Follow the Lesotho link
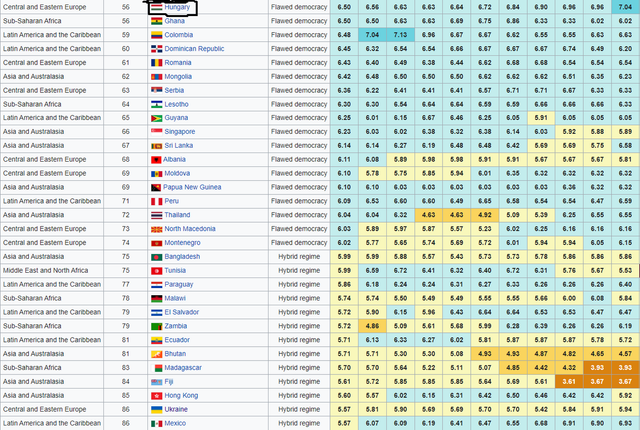Image resolution: width=640 pixels, height=430 pixels. pos(176,104)
